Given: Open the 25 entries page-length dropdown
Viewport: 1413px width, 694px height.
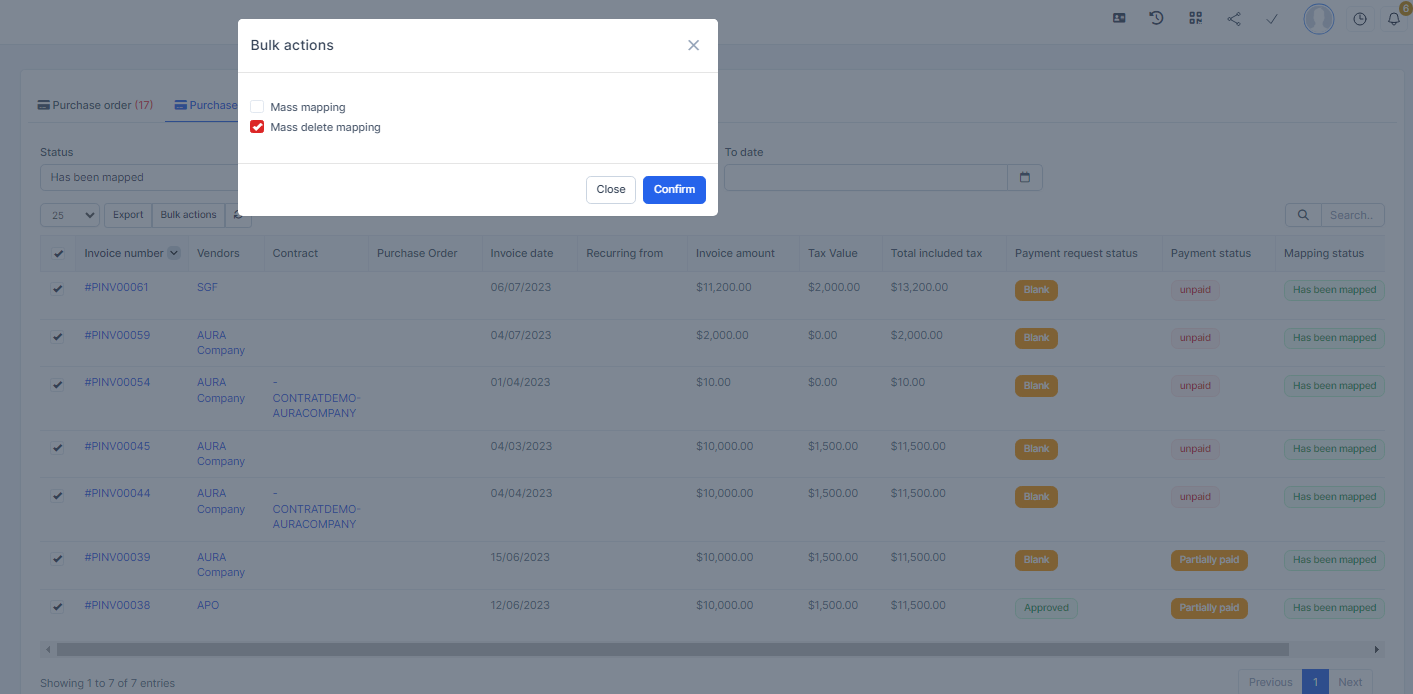Looking at the screenshot, I should click(x=70, y=215).
